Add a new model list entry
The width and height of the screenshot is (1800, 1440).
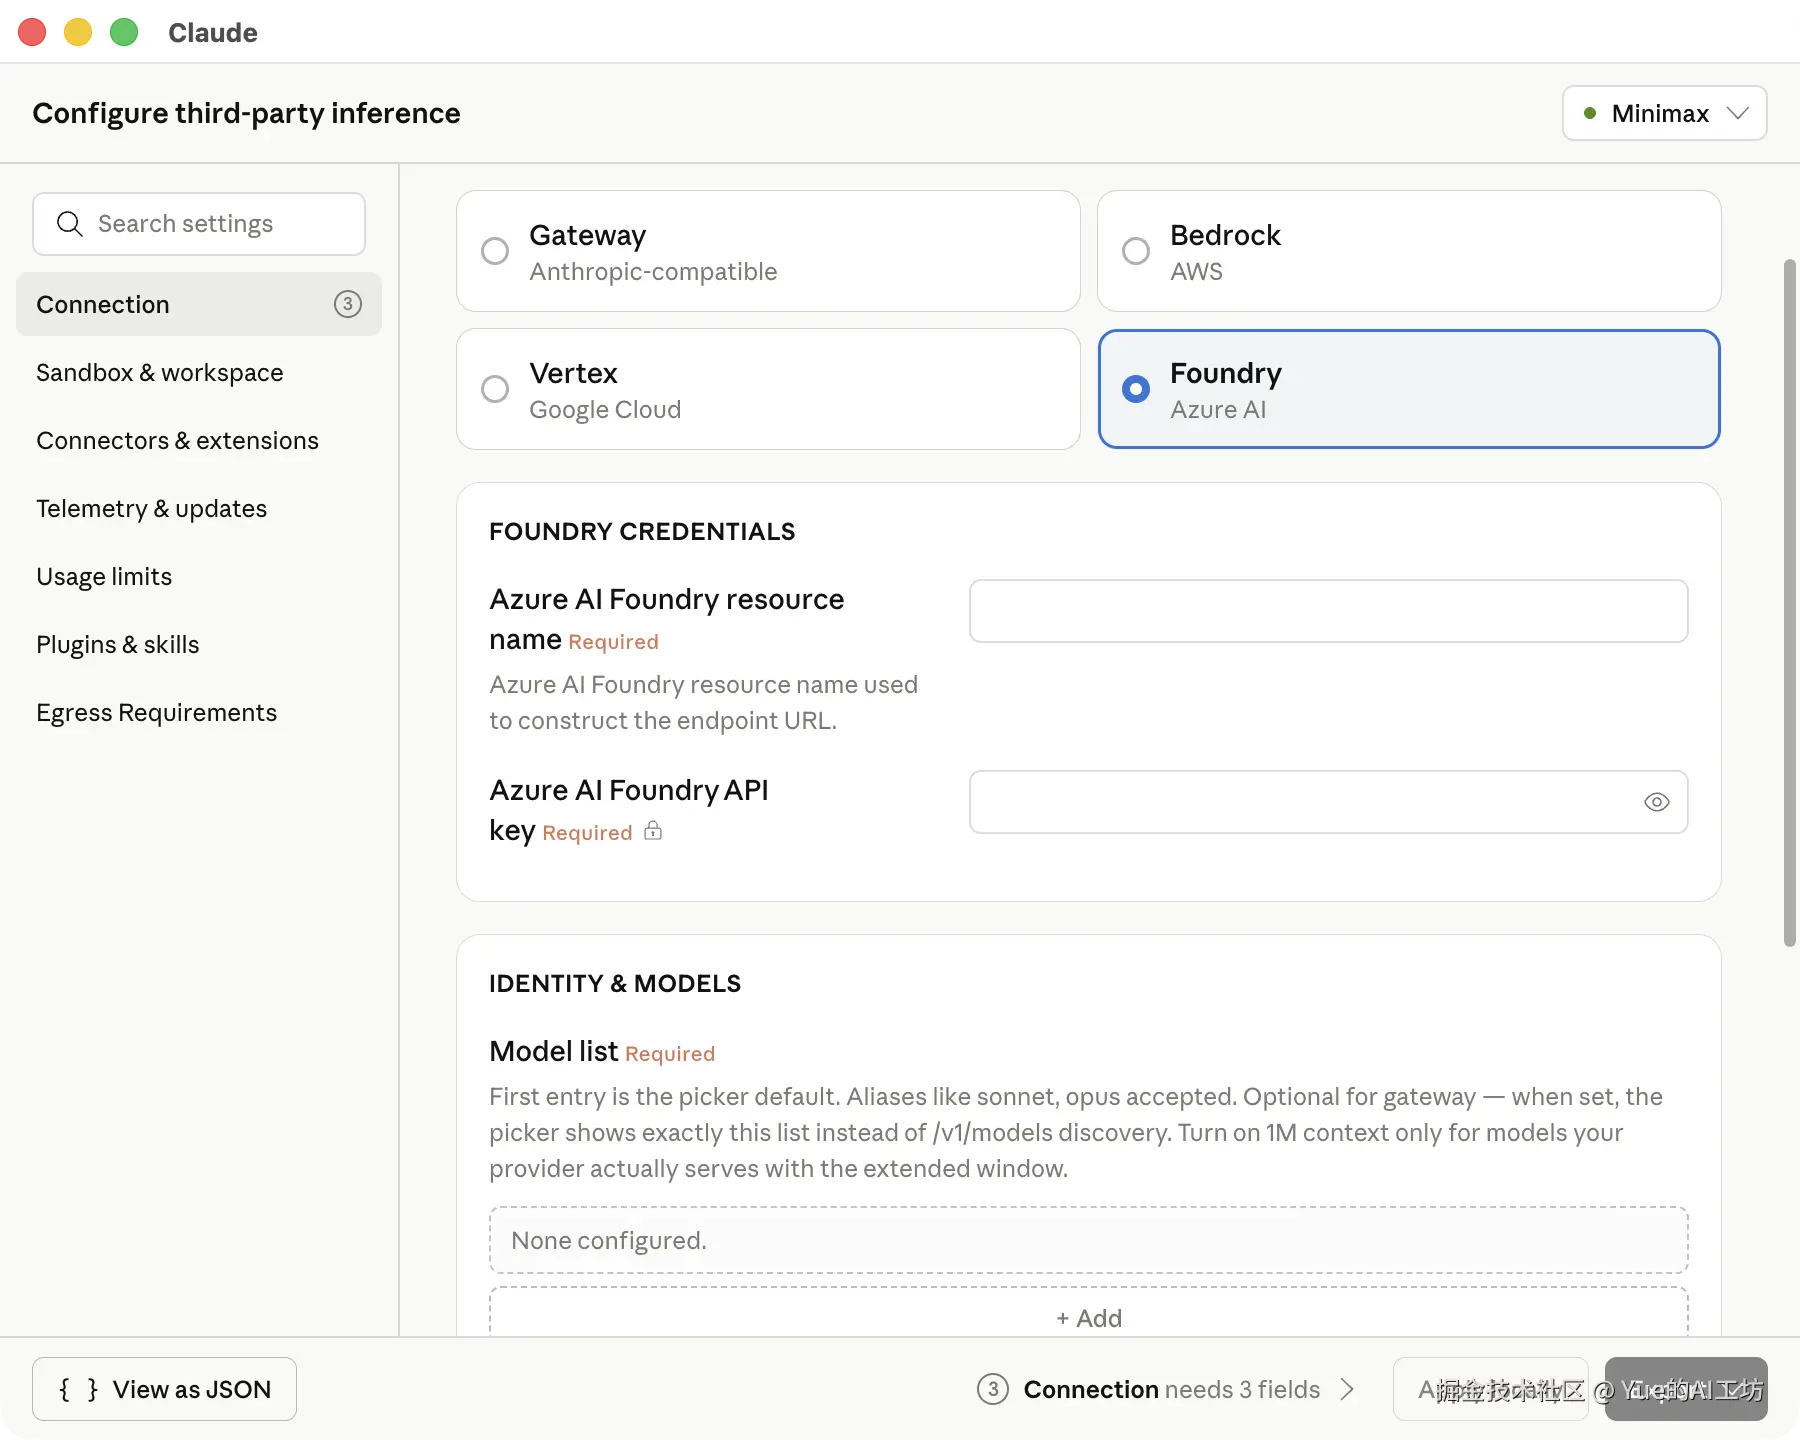pos(1089,1317)
